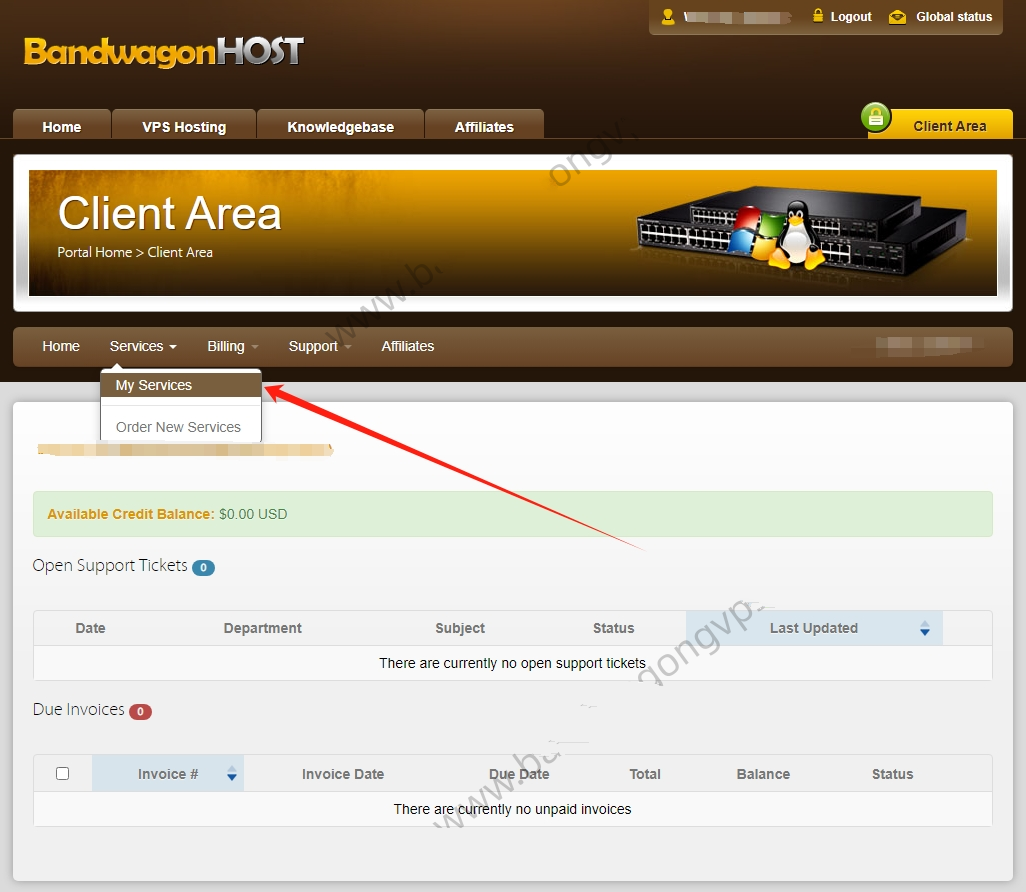Viewport: 1026px width, 892px height.
Task: Toggle the select-all invoices checkbox
Action: coord(62,774)
